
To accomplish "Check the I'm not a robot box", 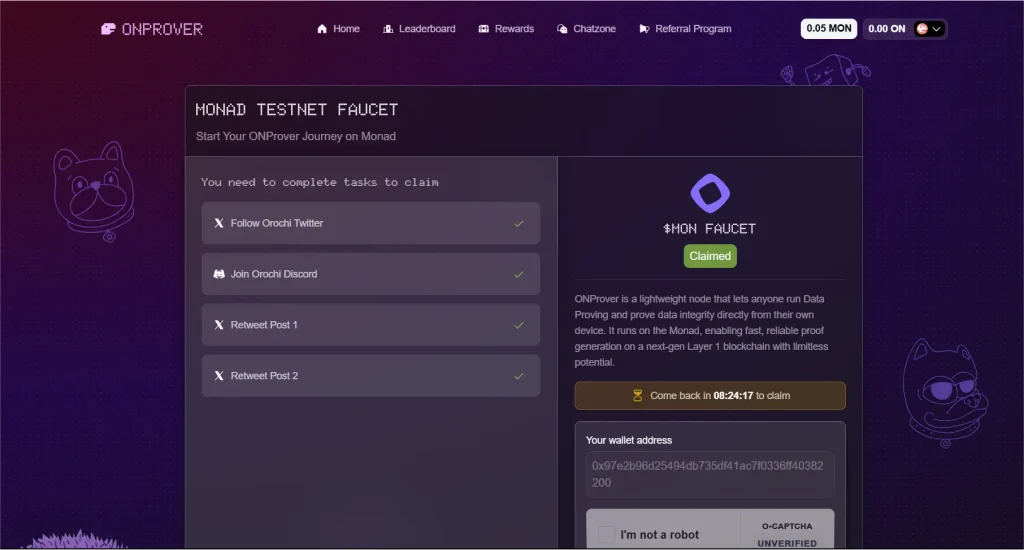I will coord(606,534).
